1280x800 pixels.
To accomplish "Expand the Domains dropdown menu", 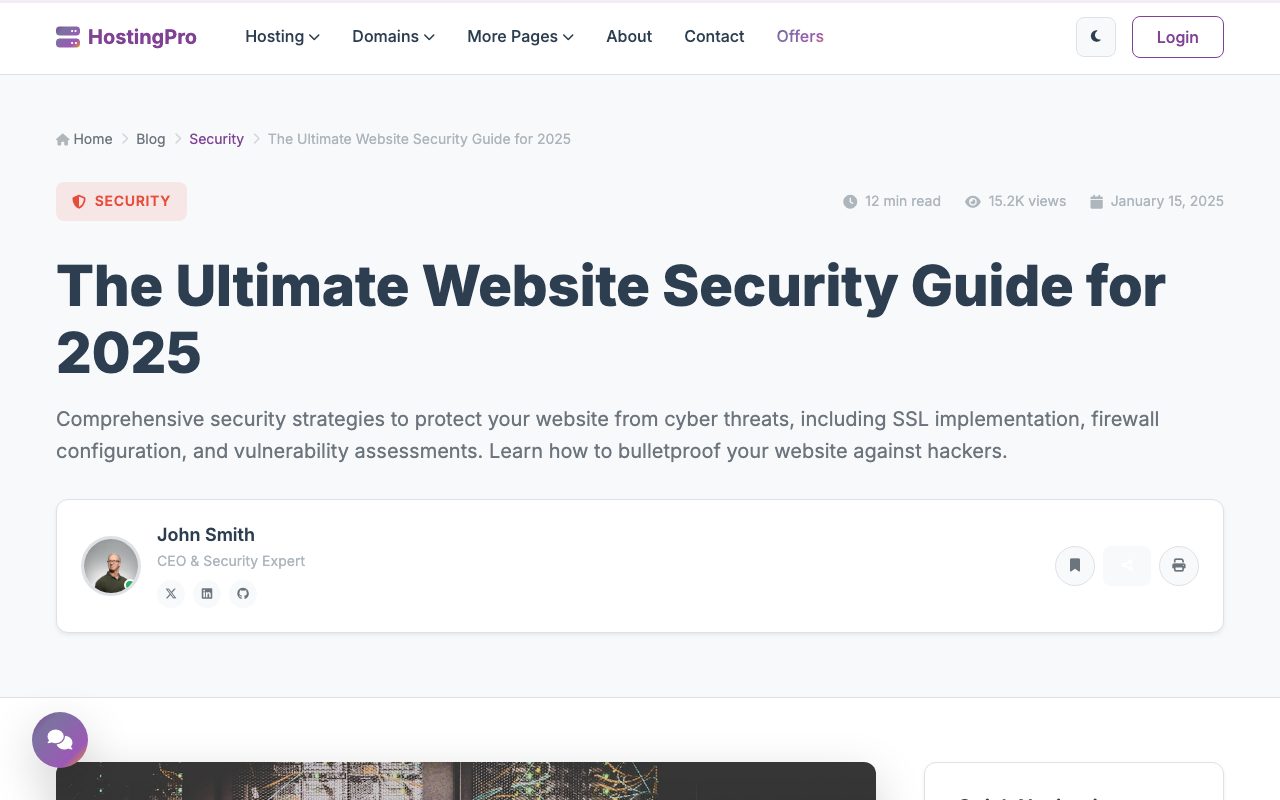I will click(x=393, y=37).
